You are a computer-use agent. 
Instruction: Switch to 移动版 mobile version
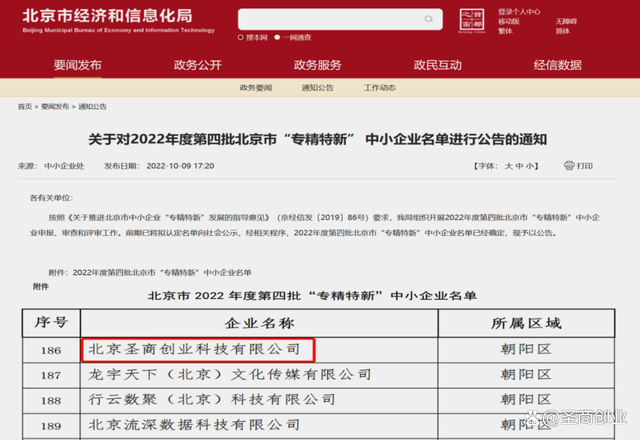(x=509, y=21)
